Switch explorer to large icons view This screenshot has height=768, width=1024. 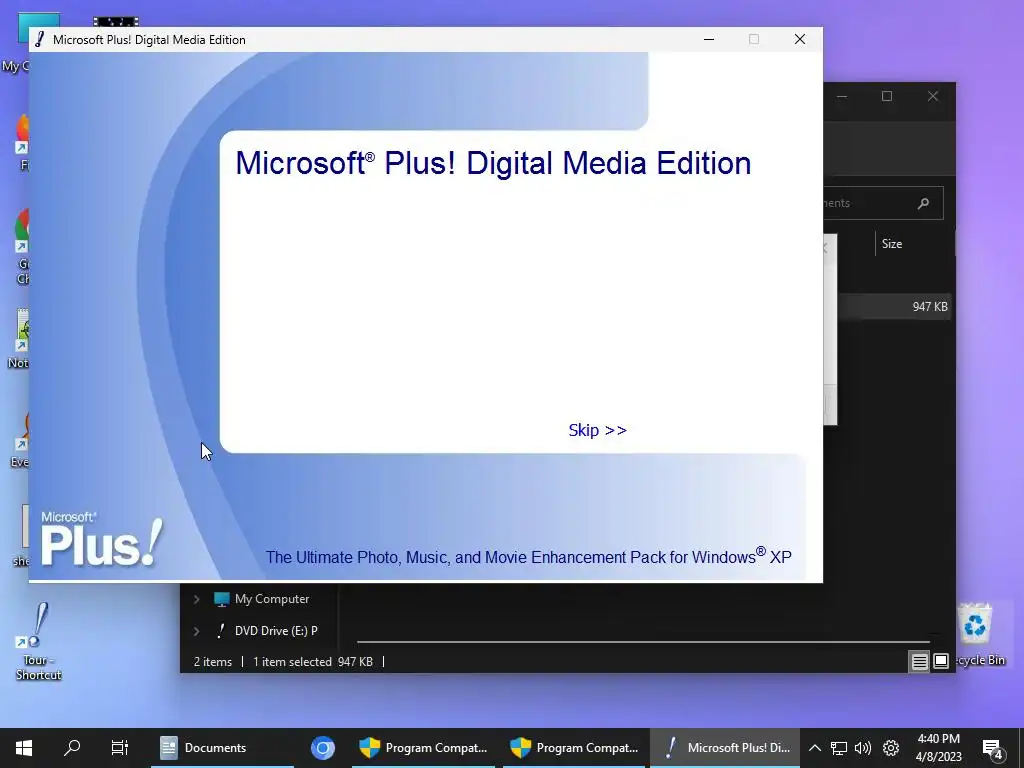pyautogui.click(x=940, y=662)
